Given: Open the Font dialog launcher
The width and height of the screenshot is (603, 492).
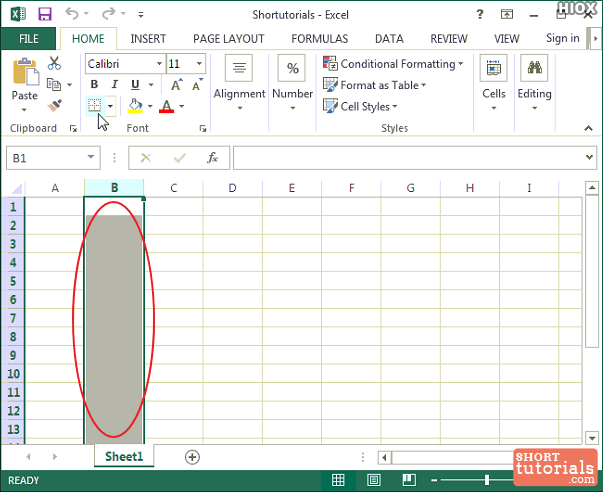Looking at the screenshot, I should pos(203,128).
